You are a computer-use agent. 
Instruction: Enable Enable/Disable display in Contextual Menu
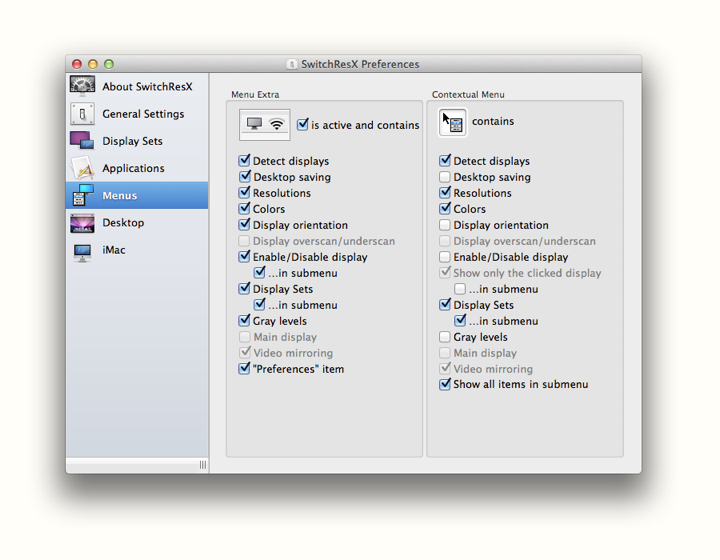coord(444,257)
